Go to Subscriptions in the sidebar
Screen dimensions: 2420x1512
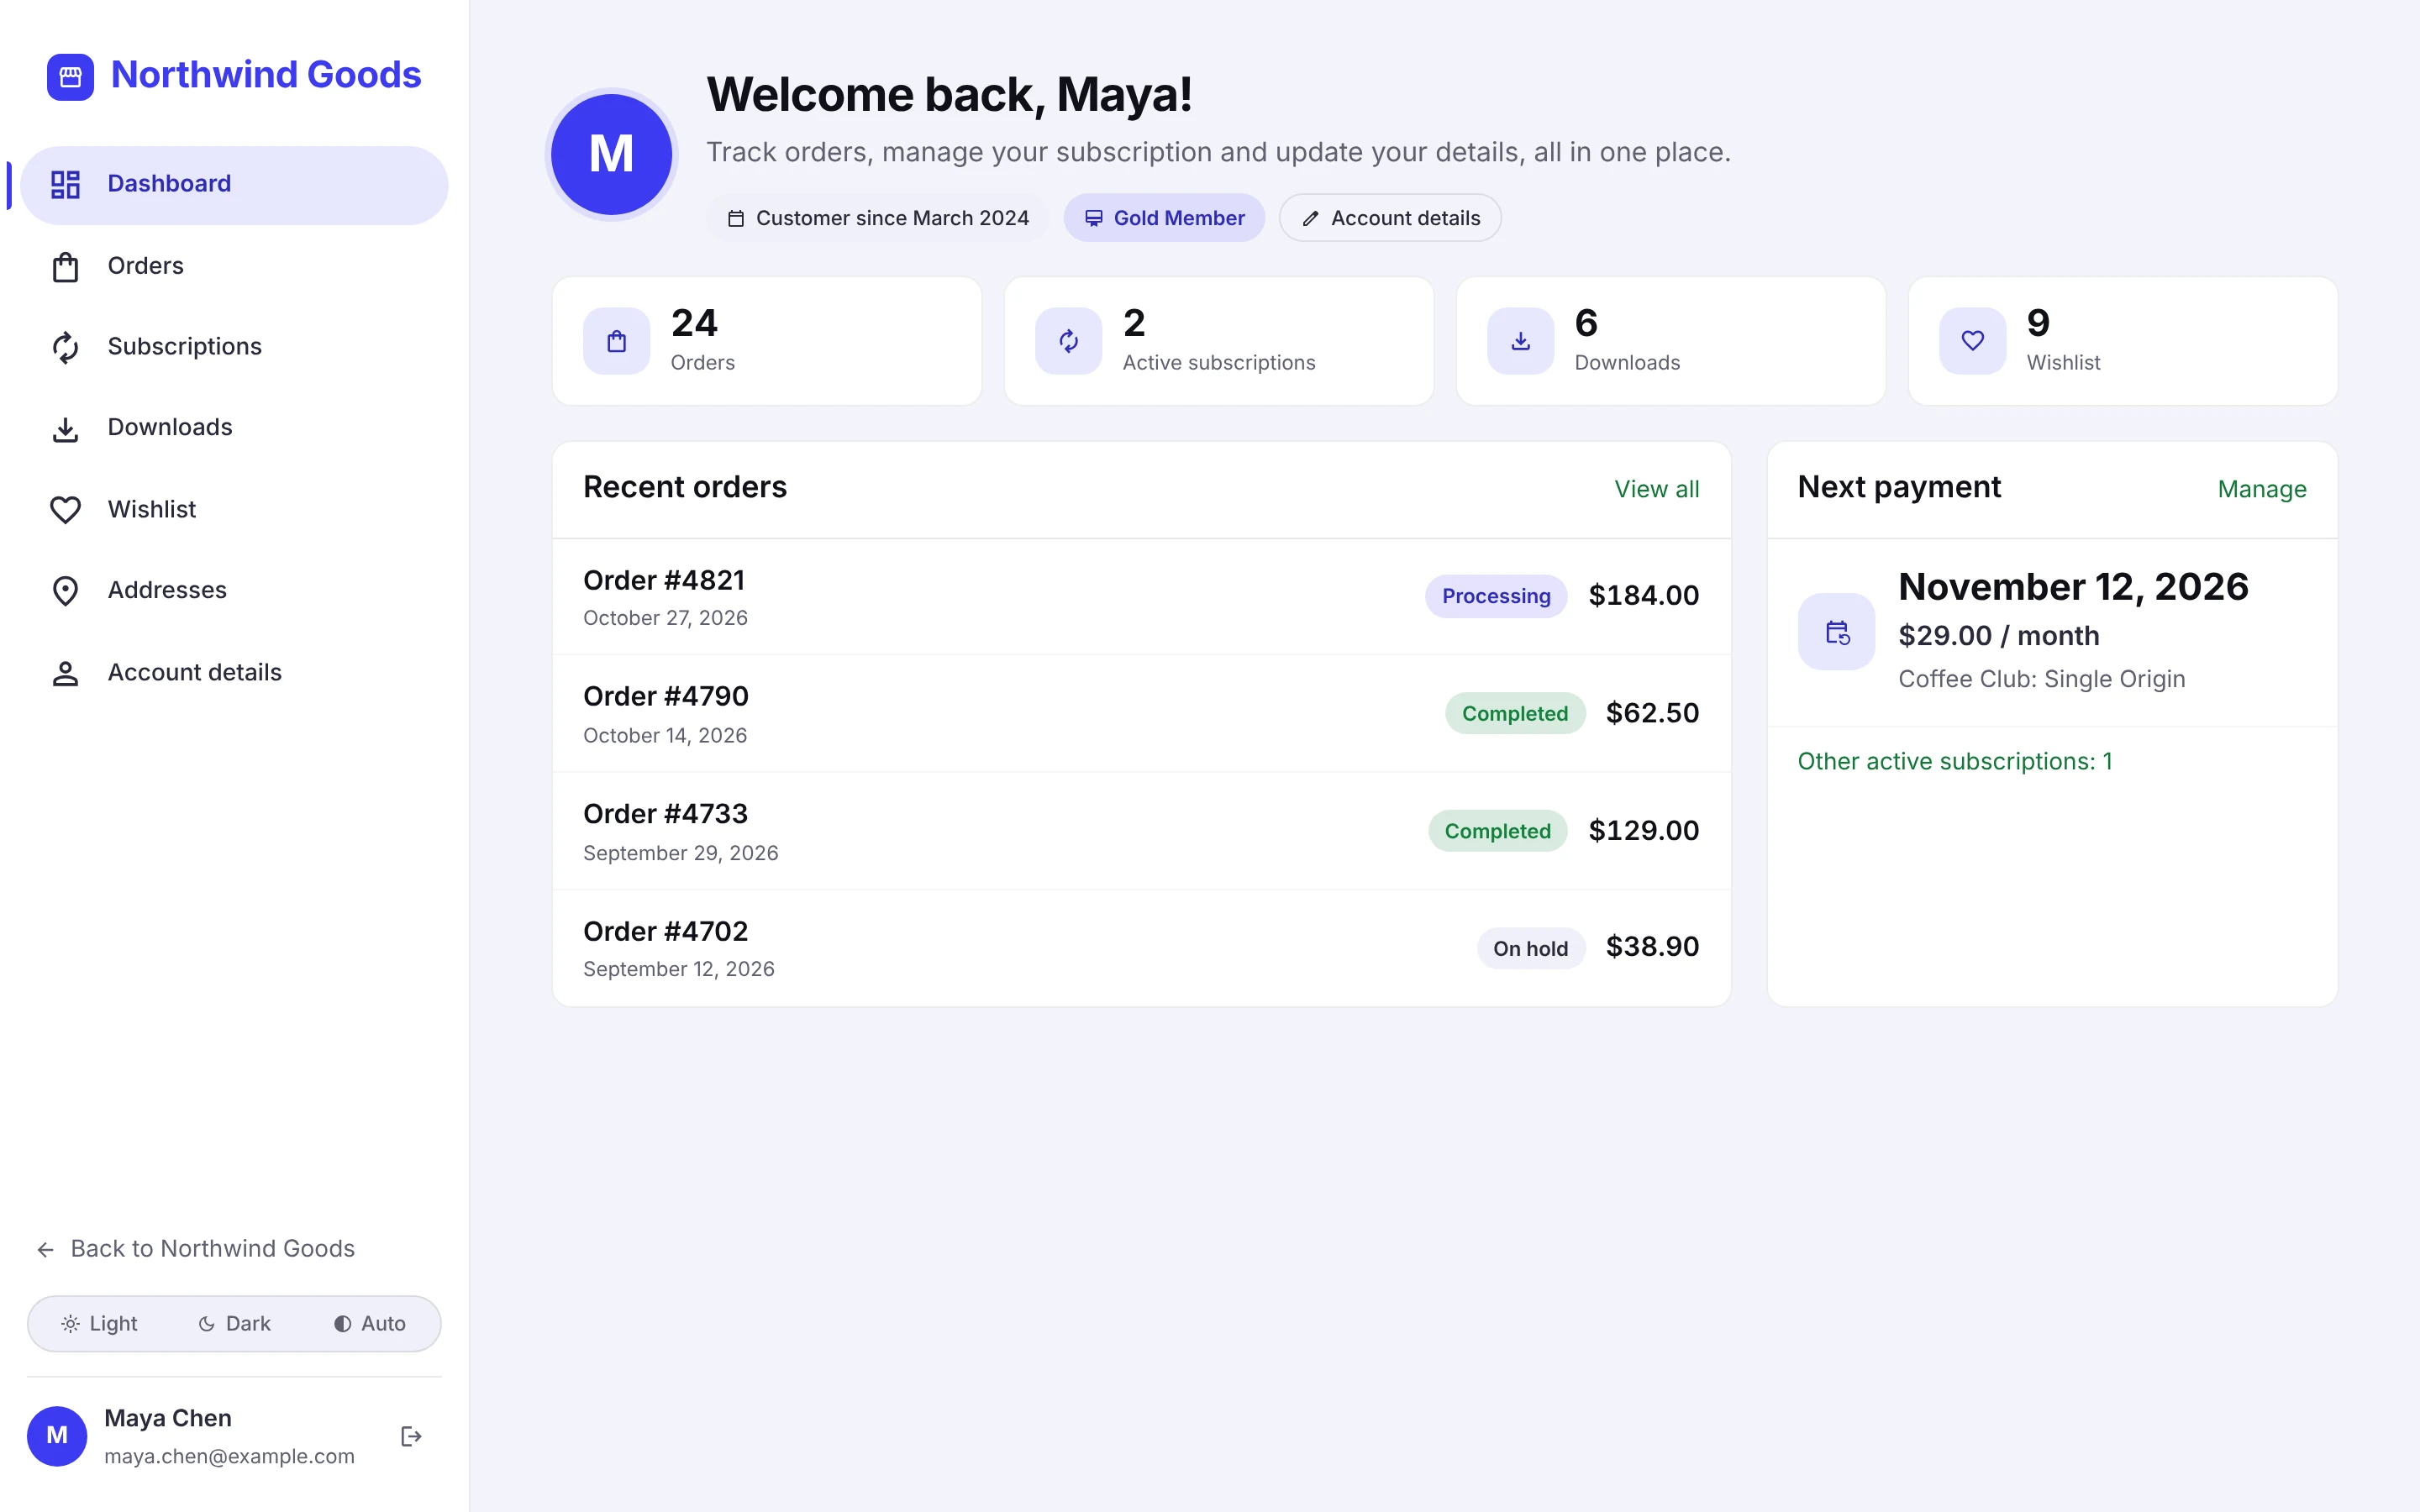pyautogui.click(x=234, y=347)
